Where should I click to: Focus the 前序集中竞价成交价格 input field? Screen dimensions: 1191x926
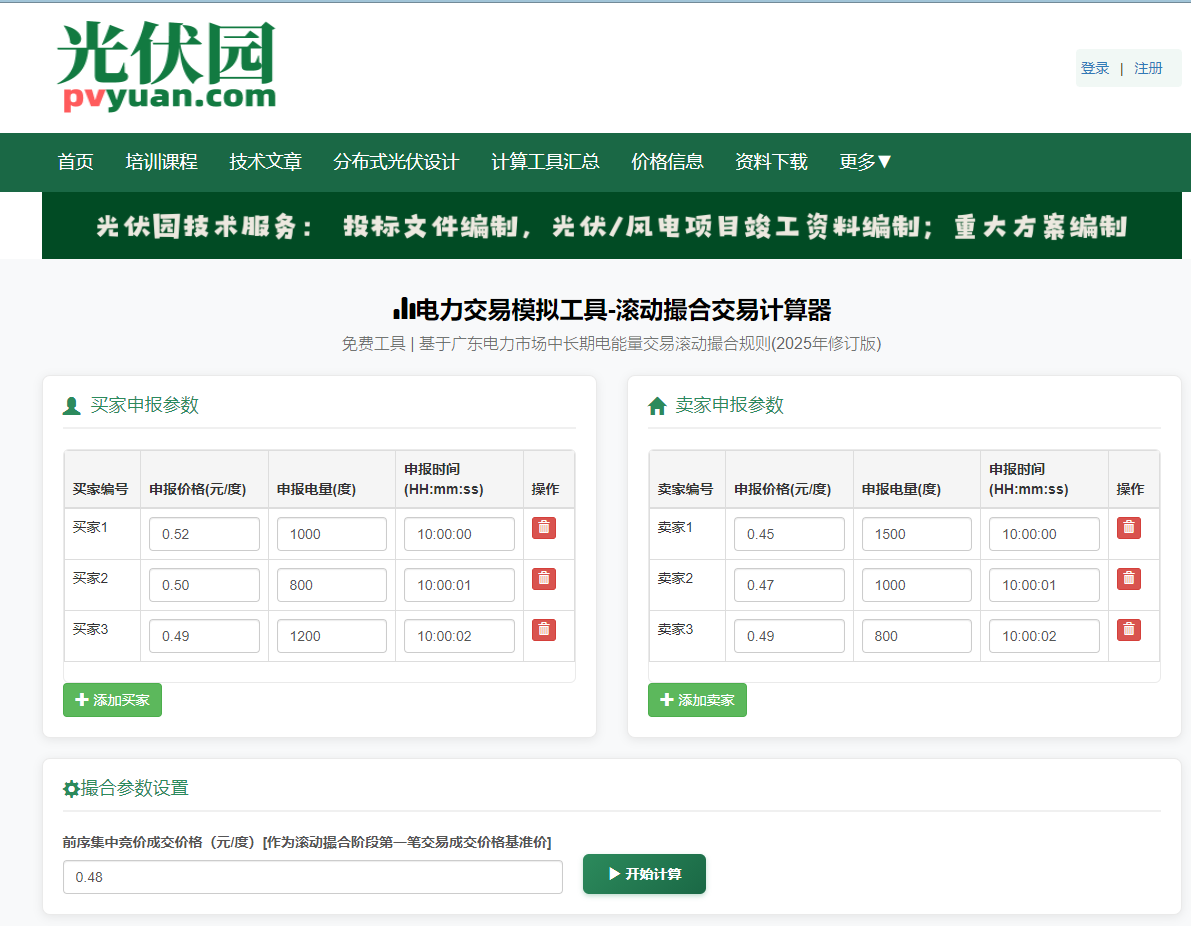pos(312,877)
